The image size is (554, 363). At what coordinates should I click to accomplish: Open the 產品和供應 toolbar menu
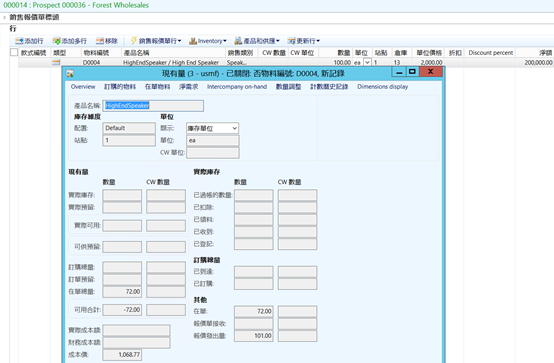tap(257, 41)
